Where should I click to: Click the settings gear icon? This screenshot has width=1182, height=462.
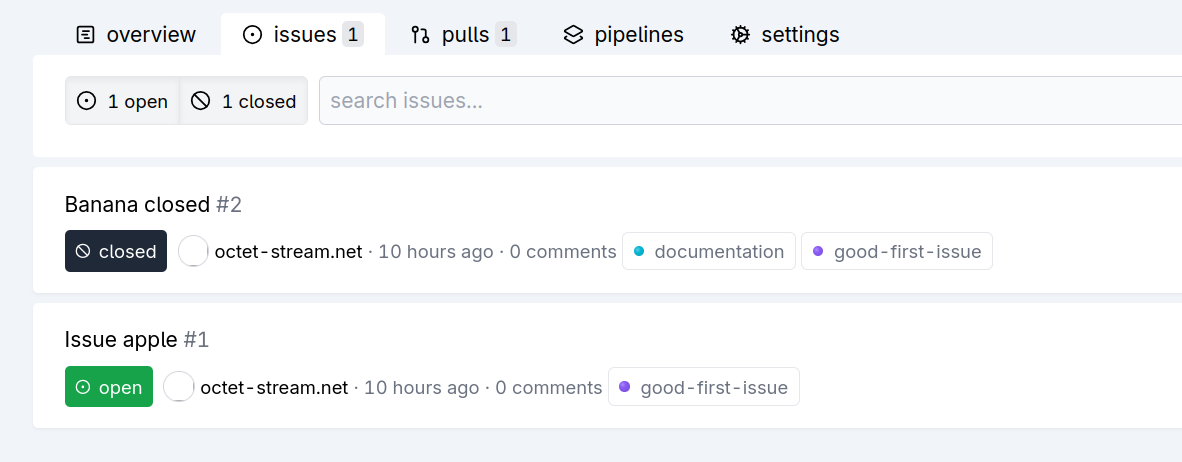tap(740, 35)
